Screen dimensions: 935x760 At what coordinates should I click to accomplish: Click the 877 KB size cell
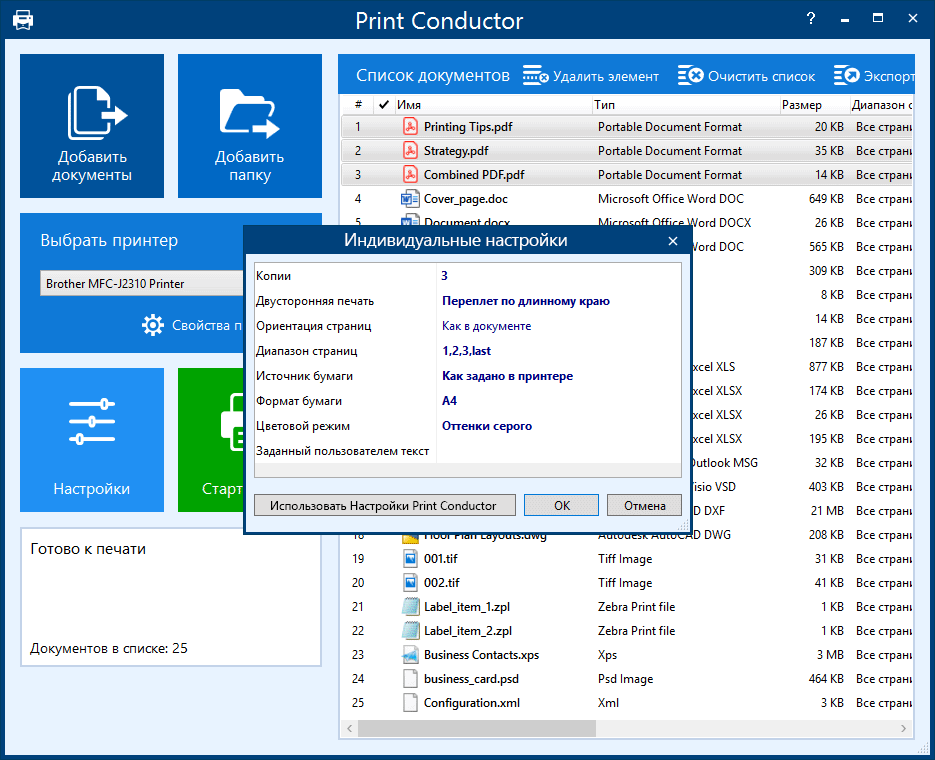coord(826,367)
